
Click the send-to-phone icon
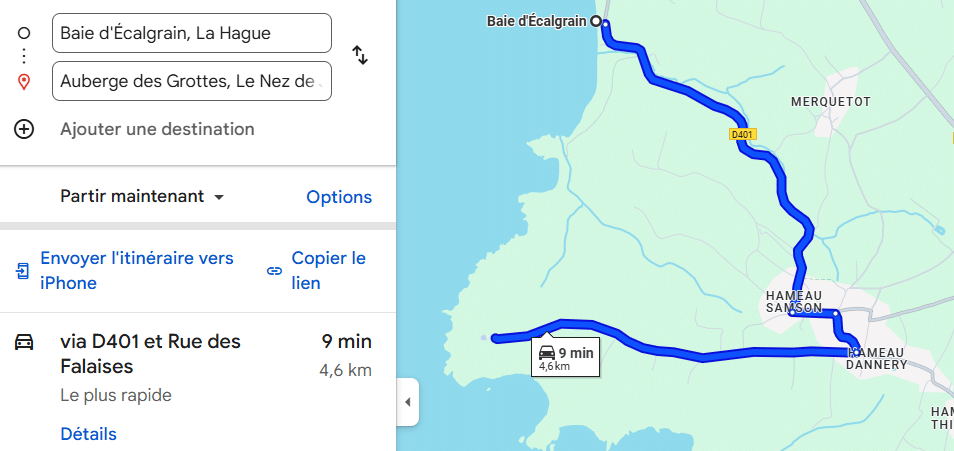click(x=23, y=271)
